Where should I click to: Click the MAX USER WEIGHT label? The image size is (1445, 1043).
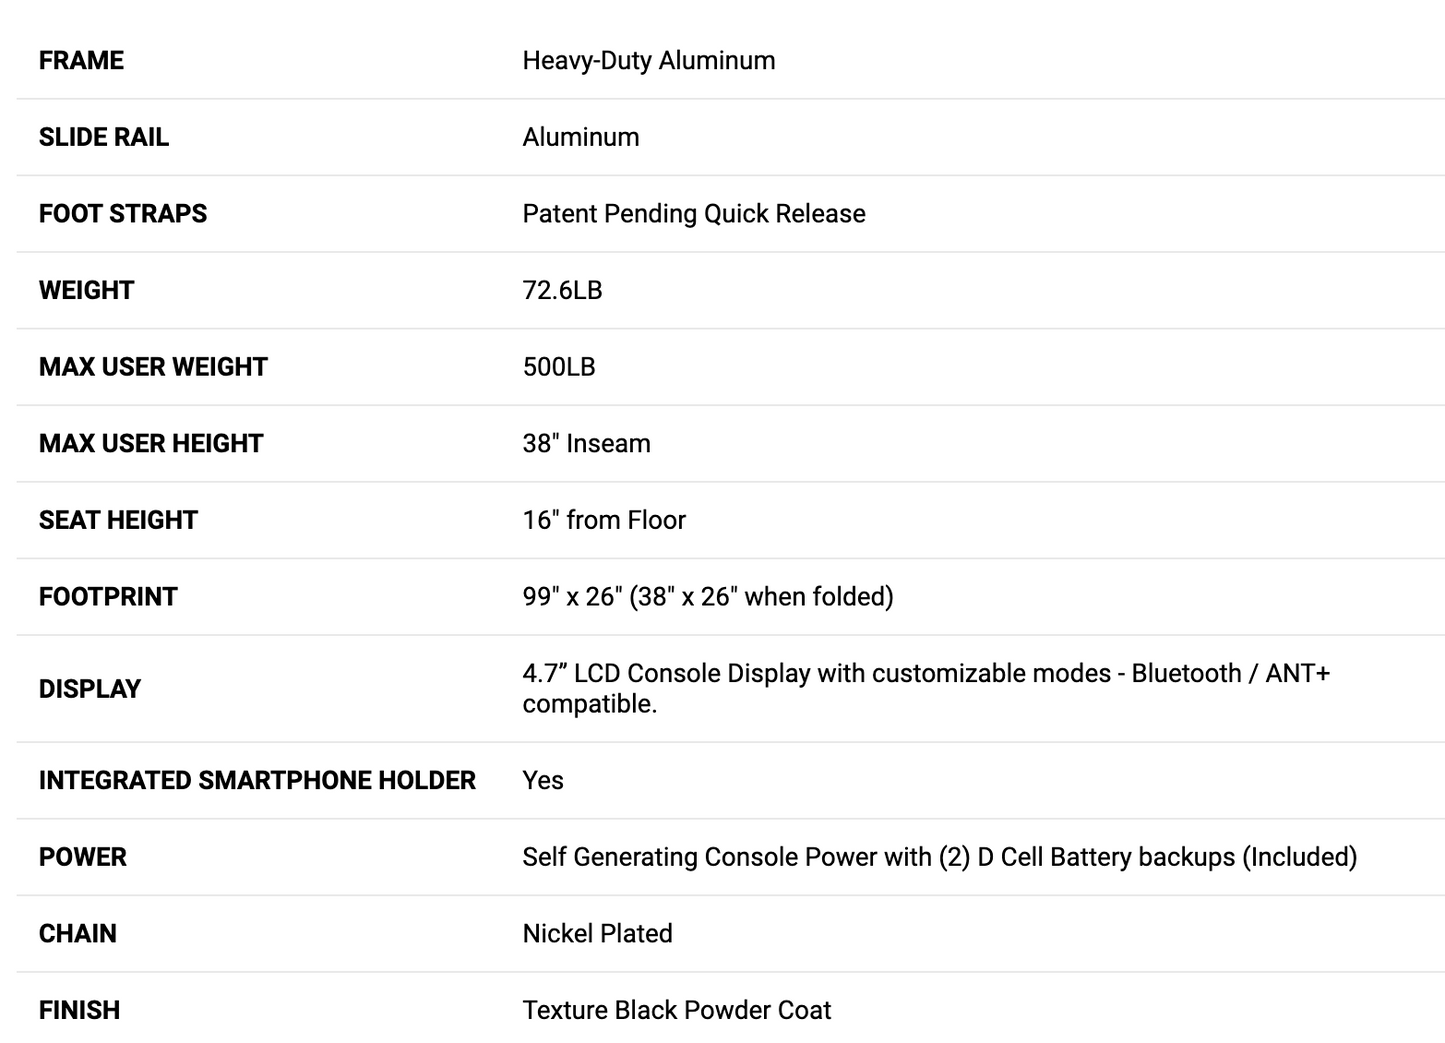click(x=153, y=367)
